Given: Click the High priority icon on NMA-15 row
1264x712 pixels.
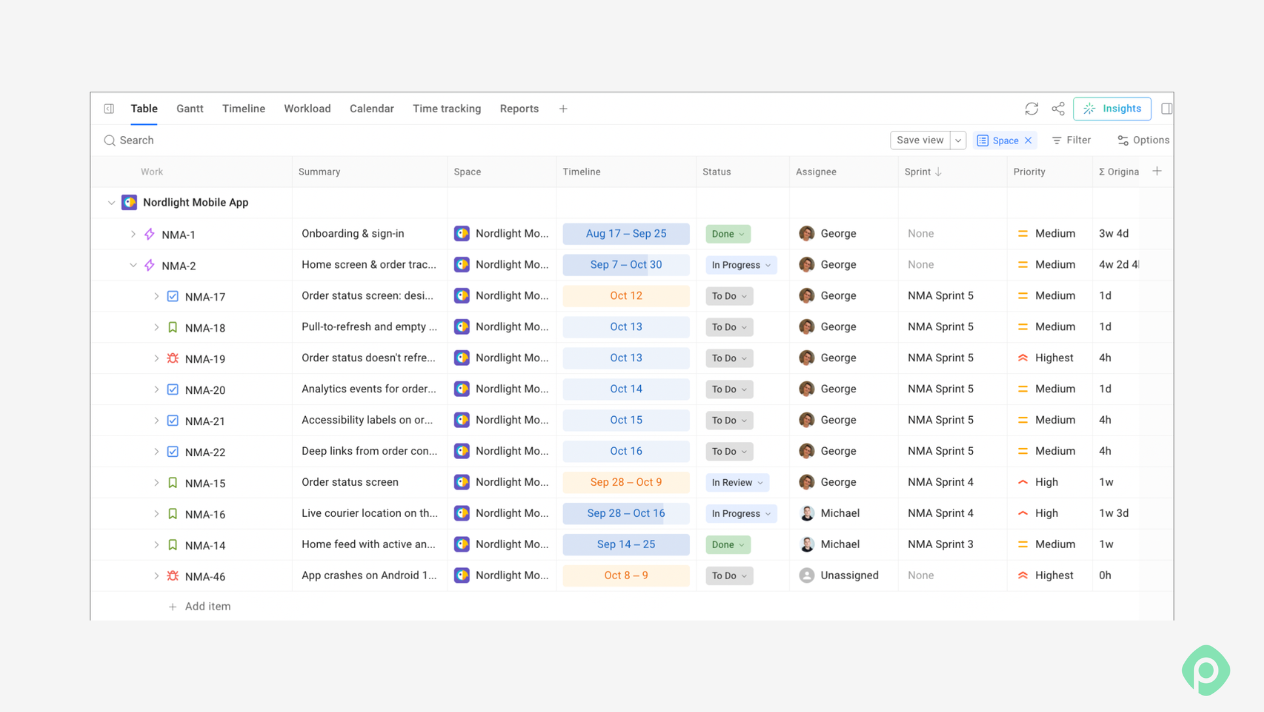Looking at the screenshot, I should click(1023, 482).
